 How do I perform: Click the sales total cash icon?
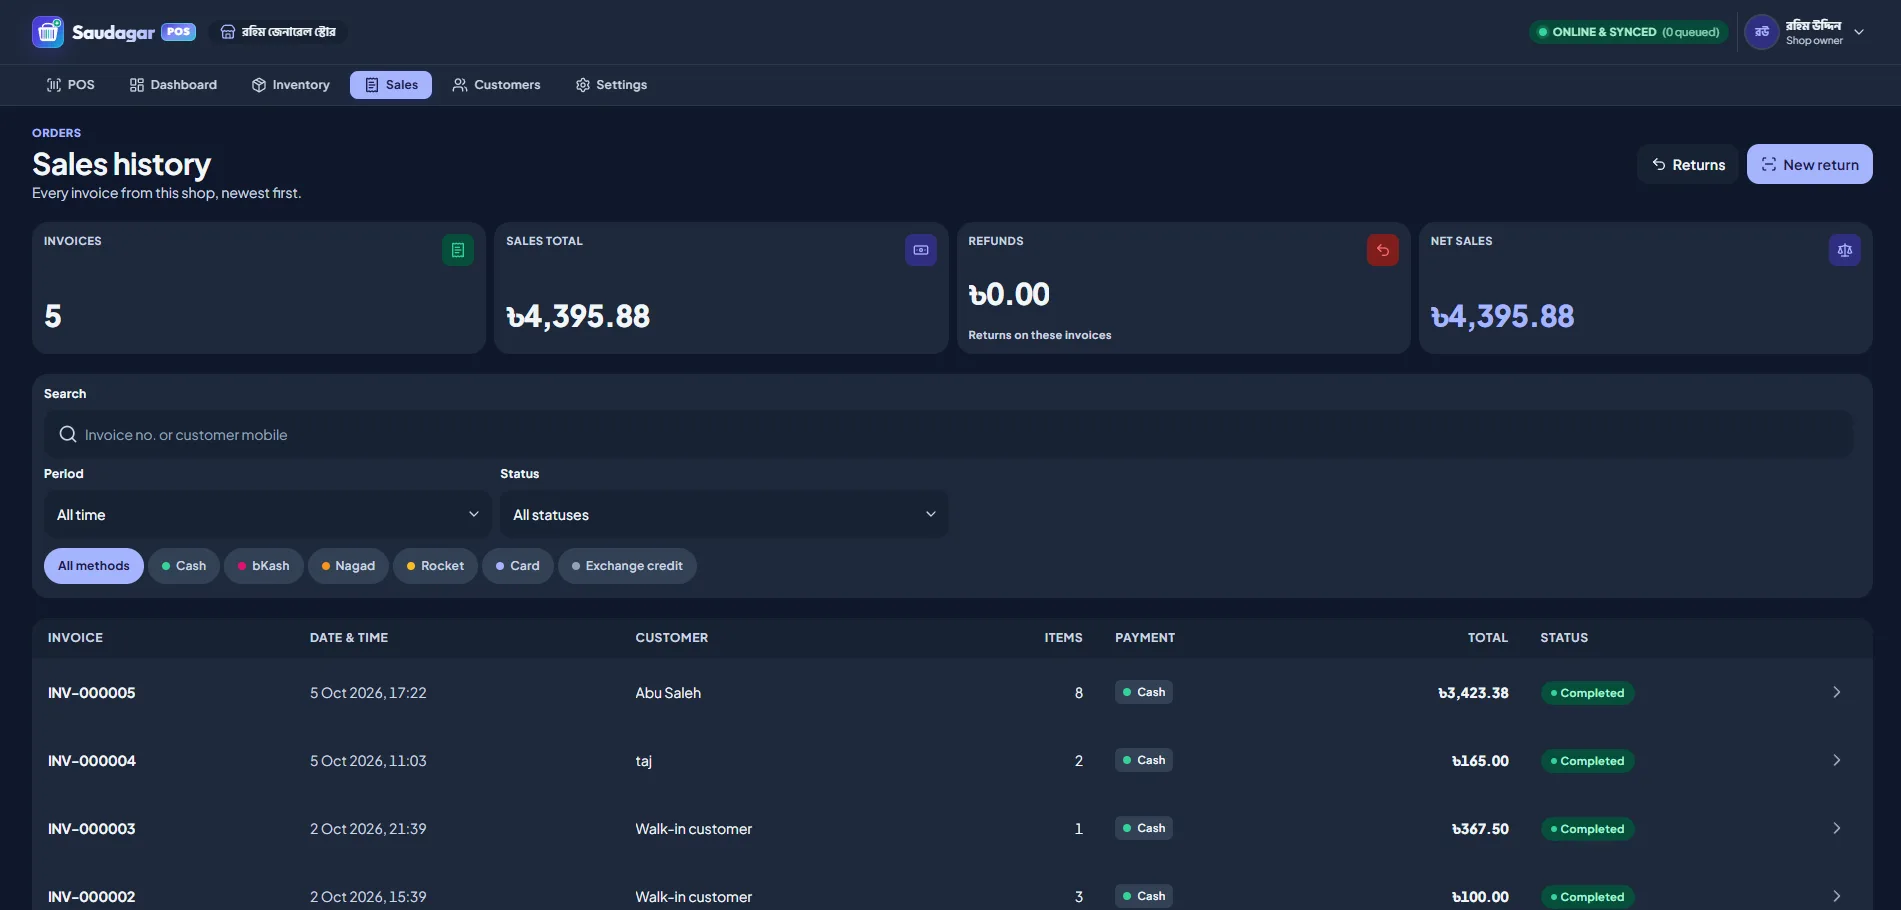coord(921,250)
